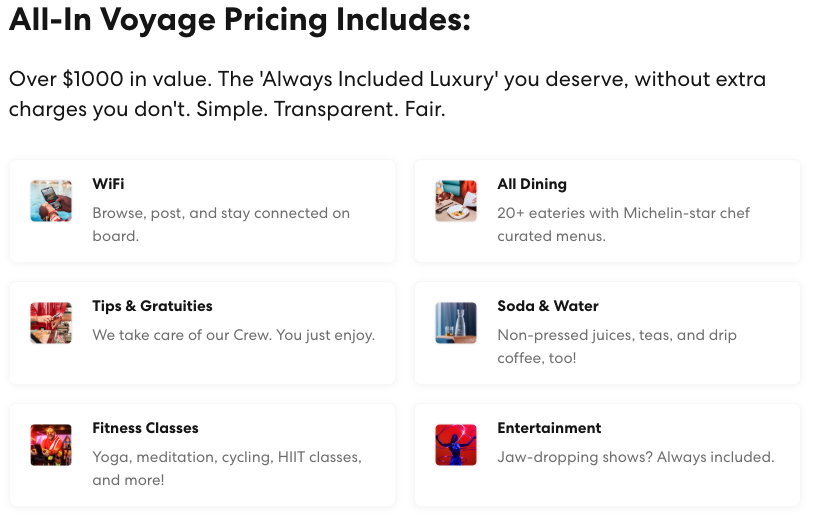Select the Tips & Gratuities image icon
The image size is (813, 515).
51,323
